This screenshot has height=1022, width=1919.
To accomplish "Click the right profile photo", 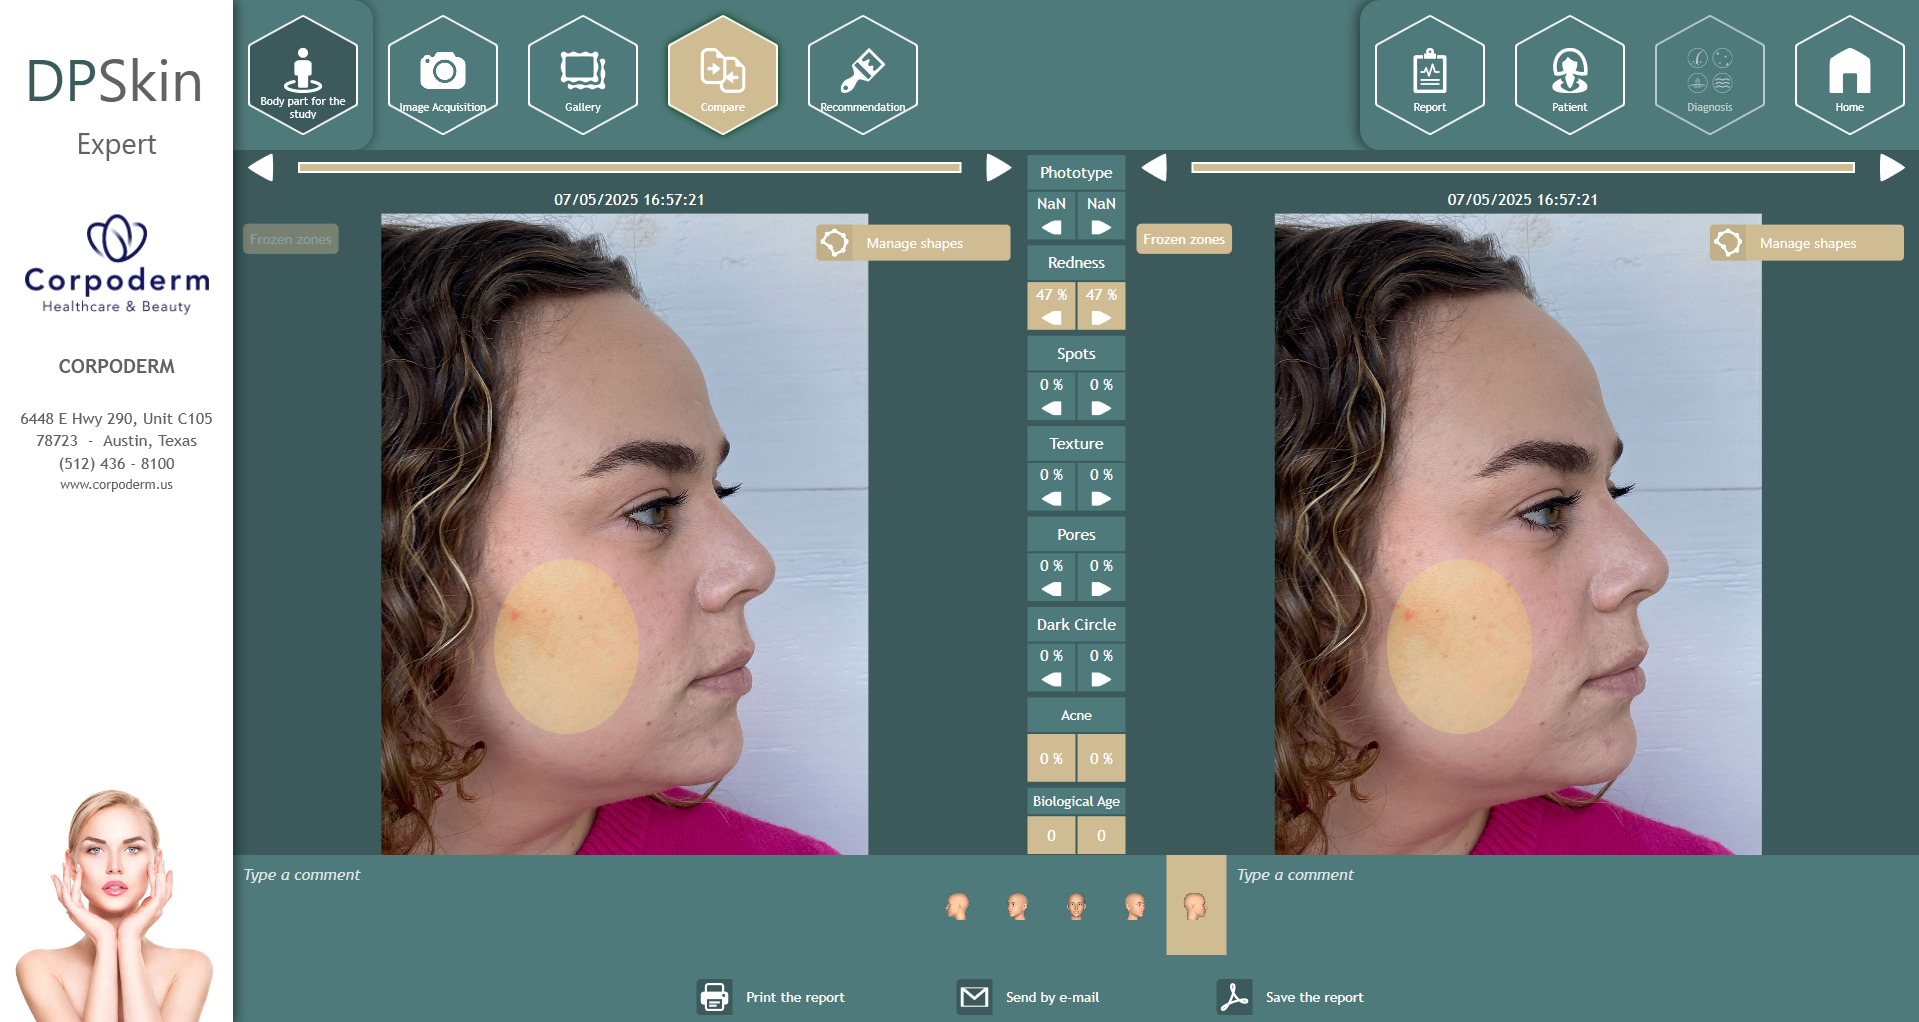I will 1517,534.
